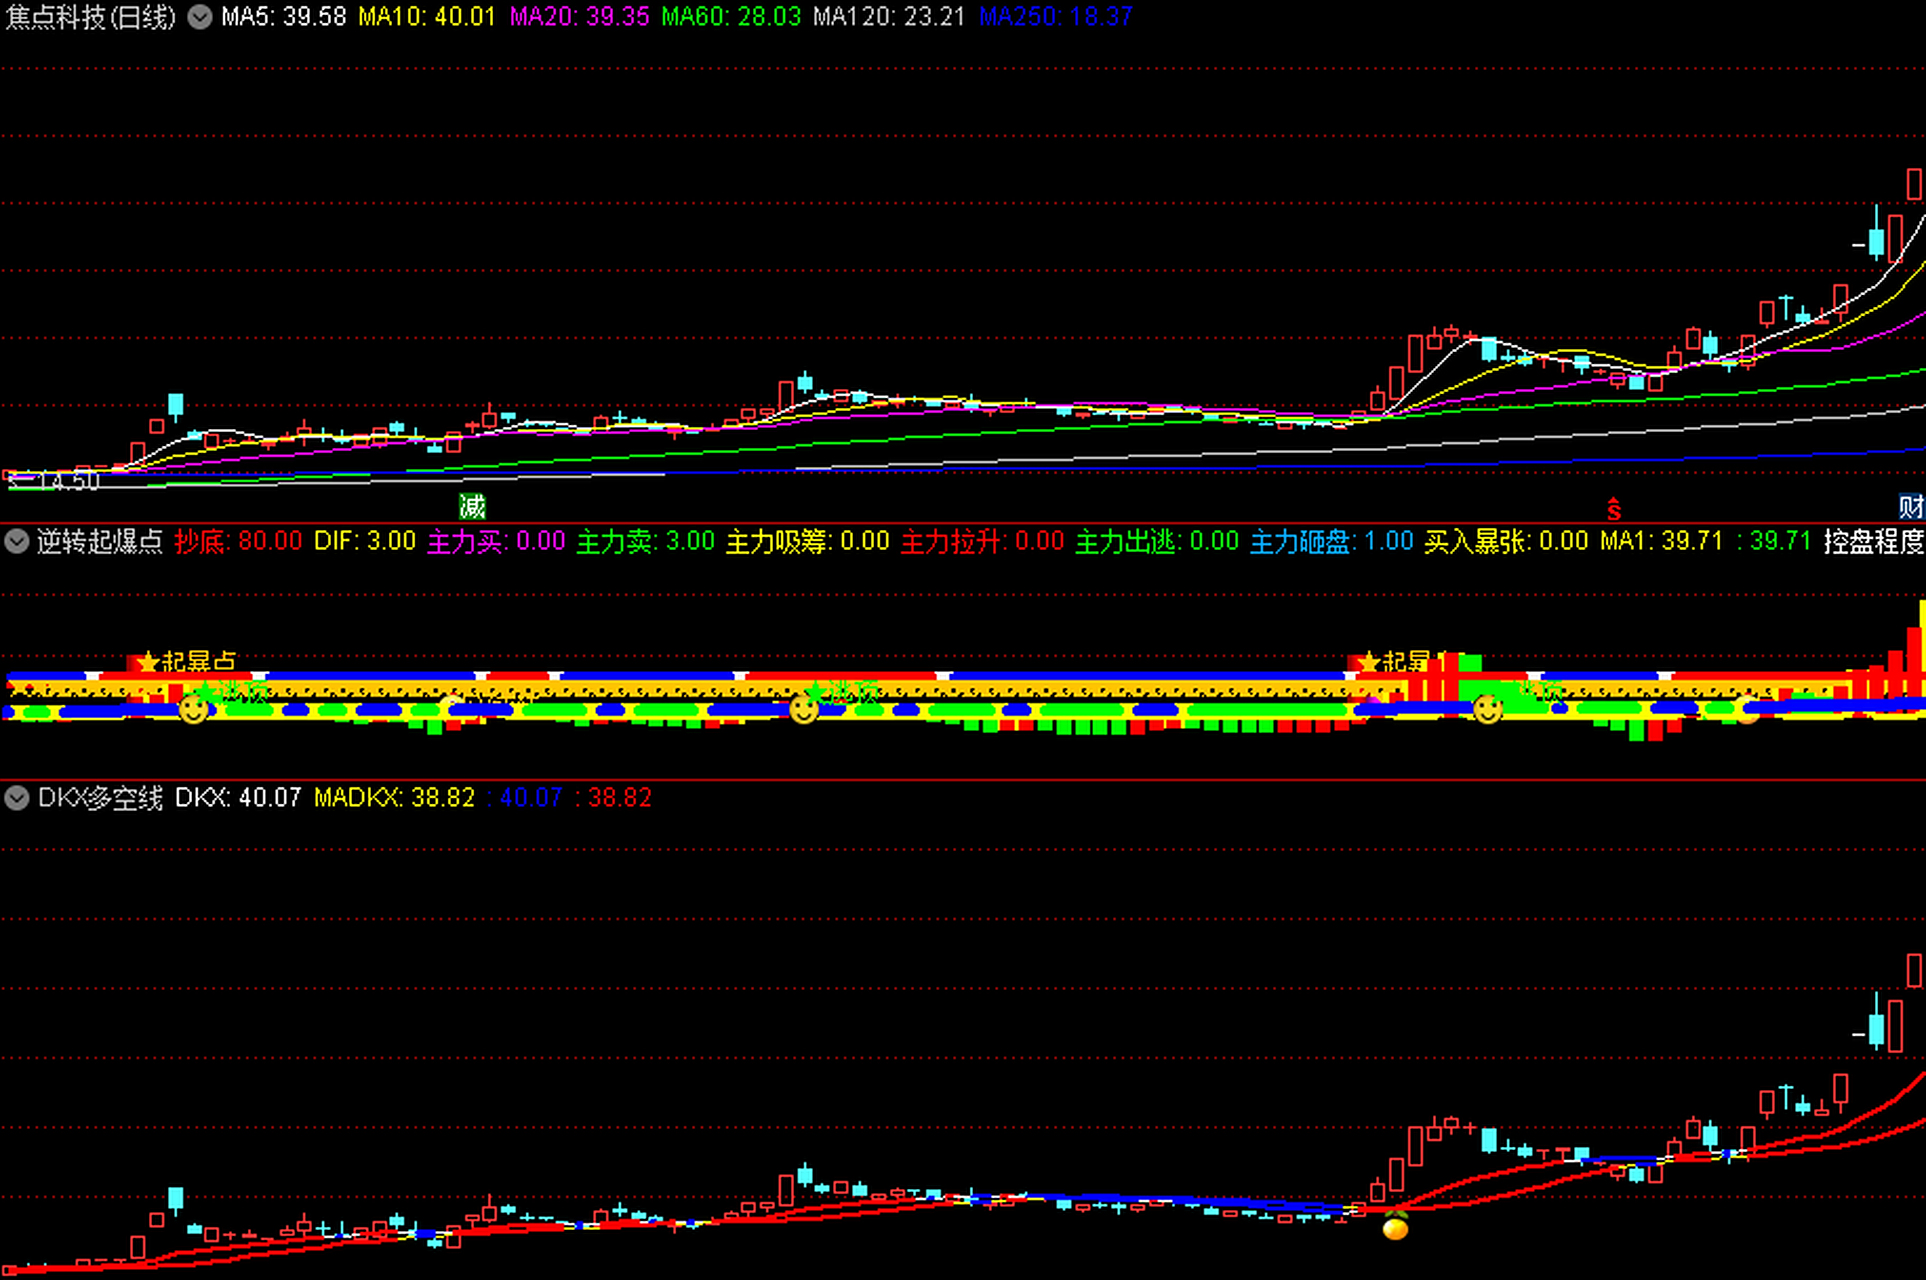Click the middle smiley face signal icon
1926x1280 pixels.
(803, 709)
